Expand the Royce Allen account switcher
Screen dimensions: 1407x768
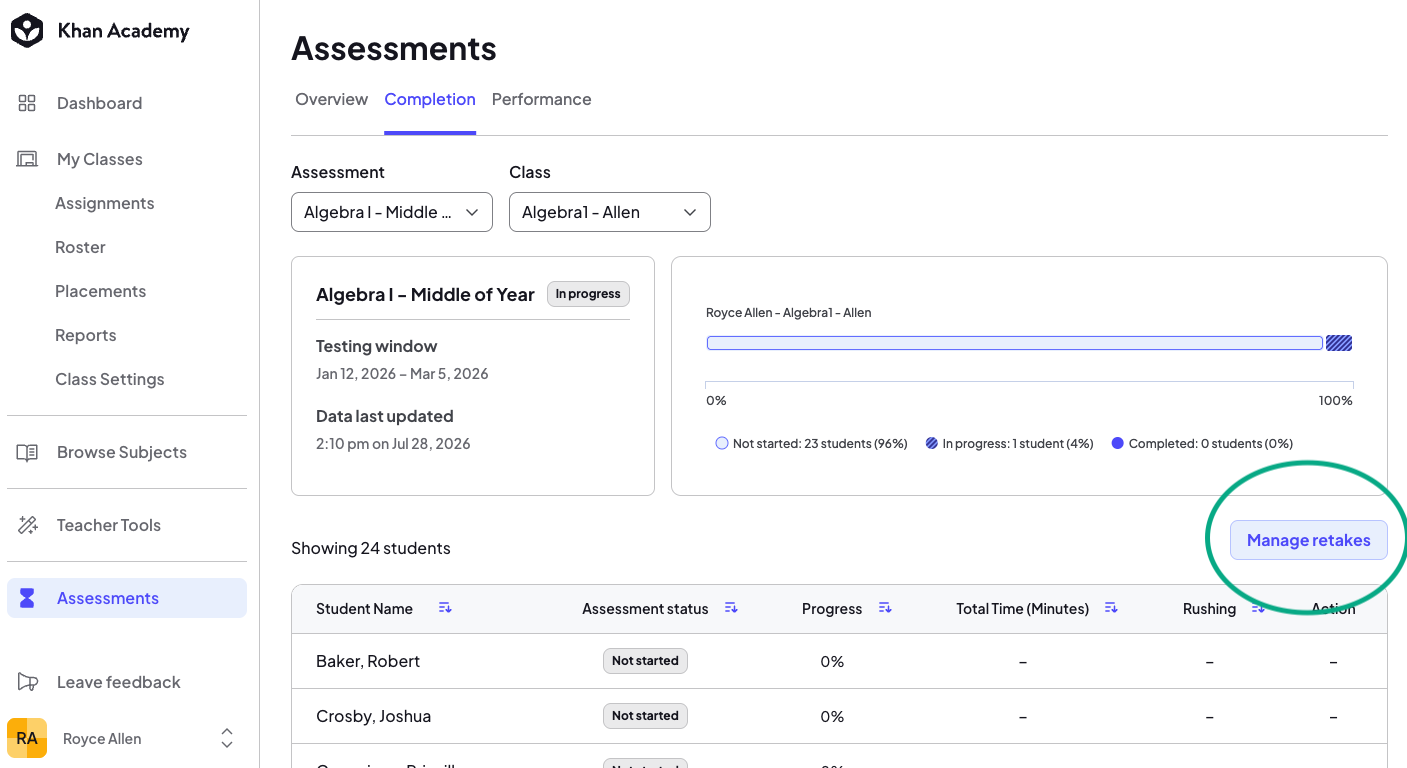pyautogui.click(x=227, y=738)
